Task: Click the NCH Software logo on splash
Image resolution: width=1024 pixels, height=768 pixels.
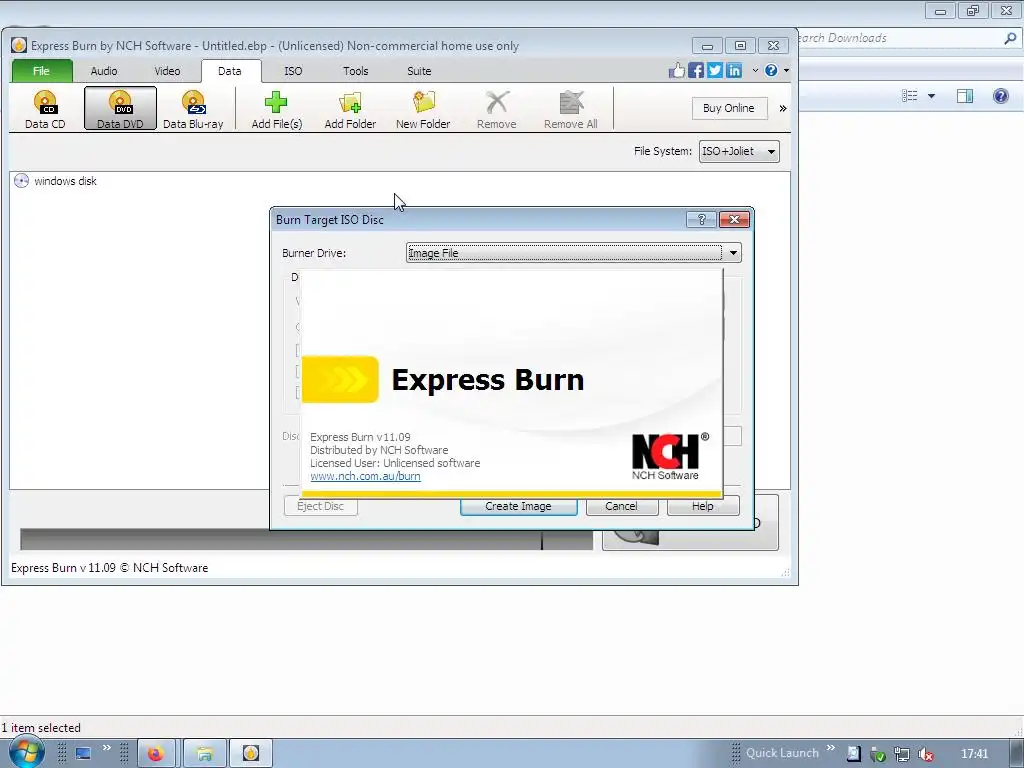Action: 669,456
